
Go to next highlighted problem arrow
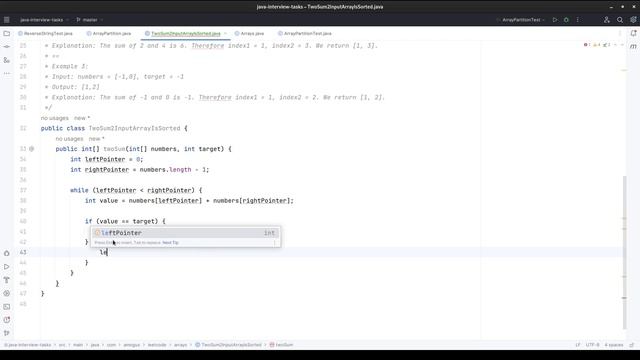[x=622, y=44]
